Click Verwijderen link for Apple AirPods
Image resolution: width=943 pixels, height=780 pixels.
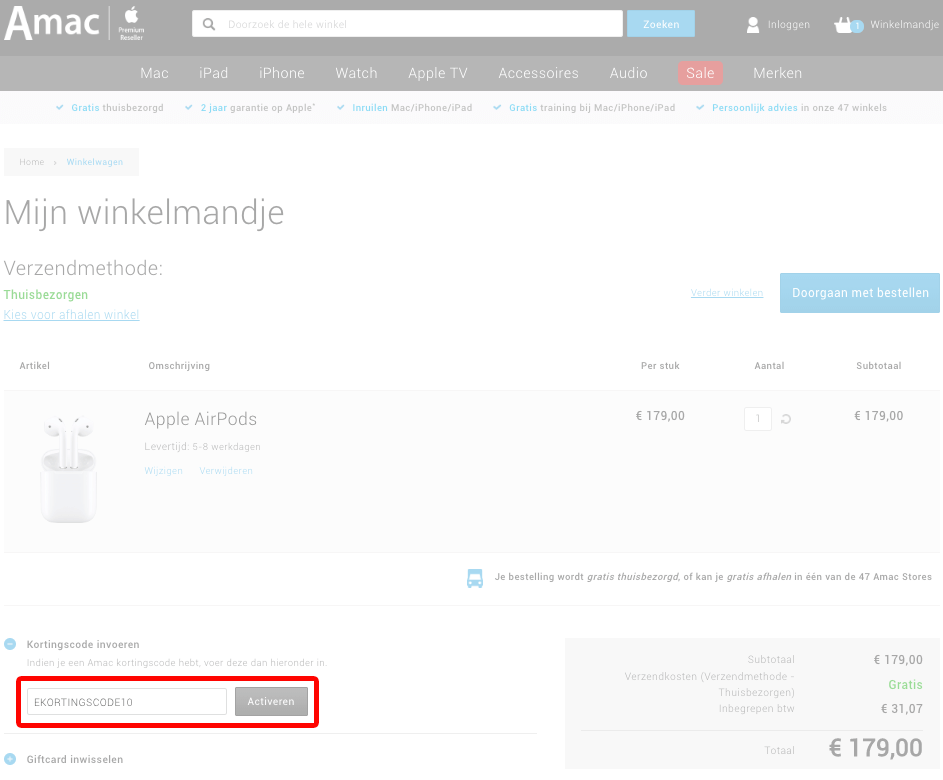coord(226,471)
